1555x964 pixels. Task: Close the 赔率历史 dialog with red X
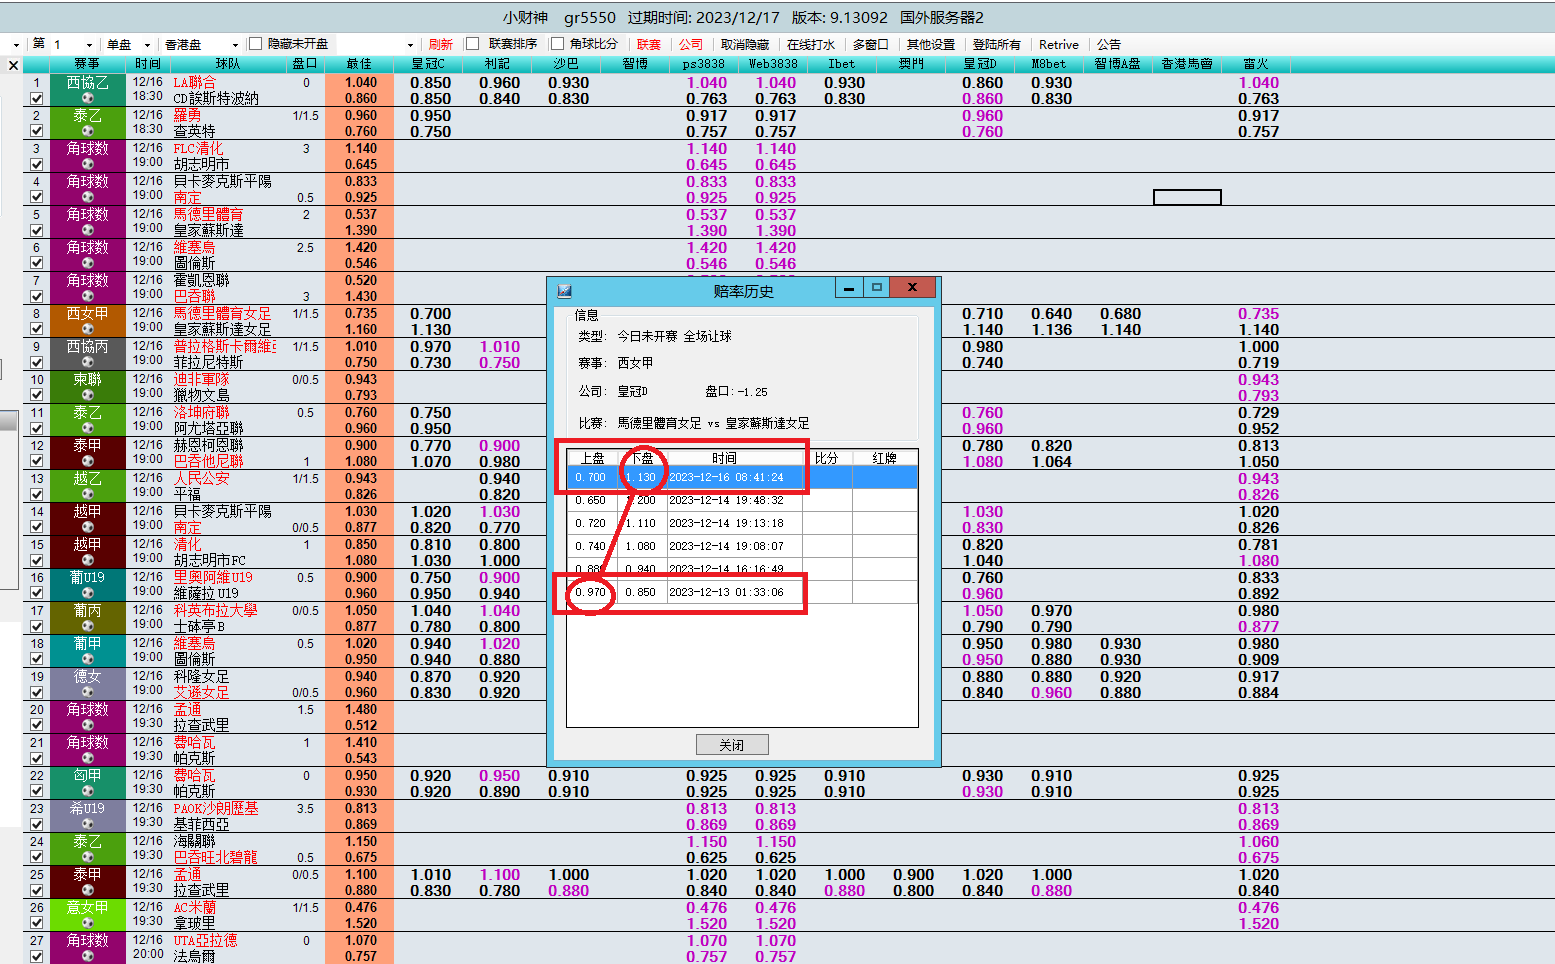click(x=912, y=288)
